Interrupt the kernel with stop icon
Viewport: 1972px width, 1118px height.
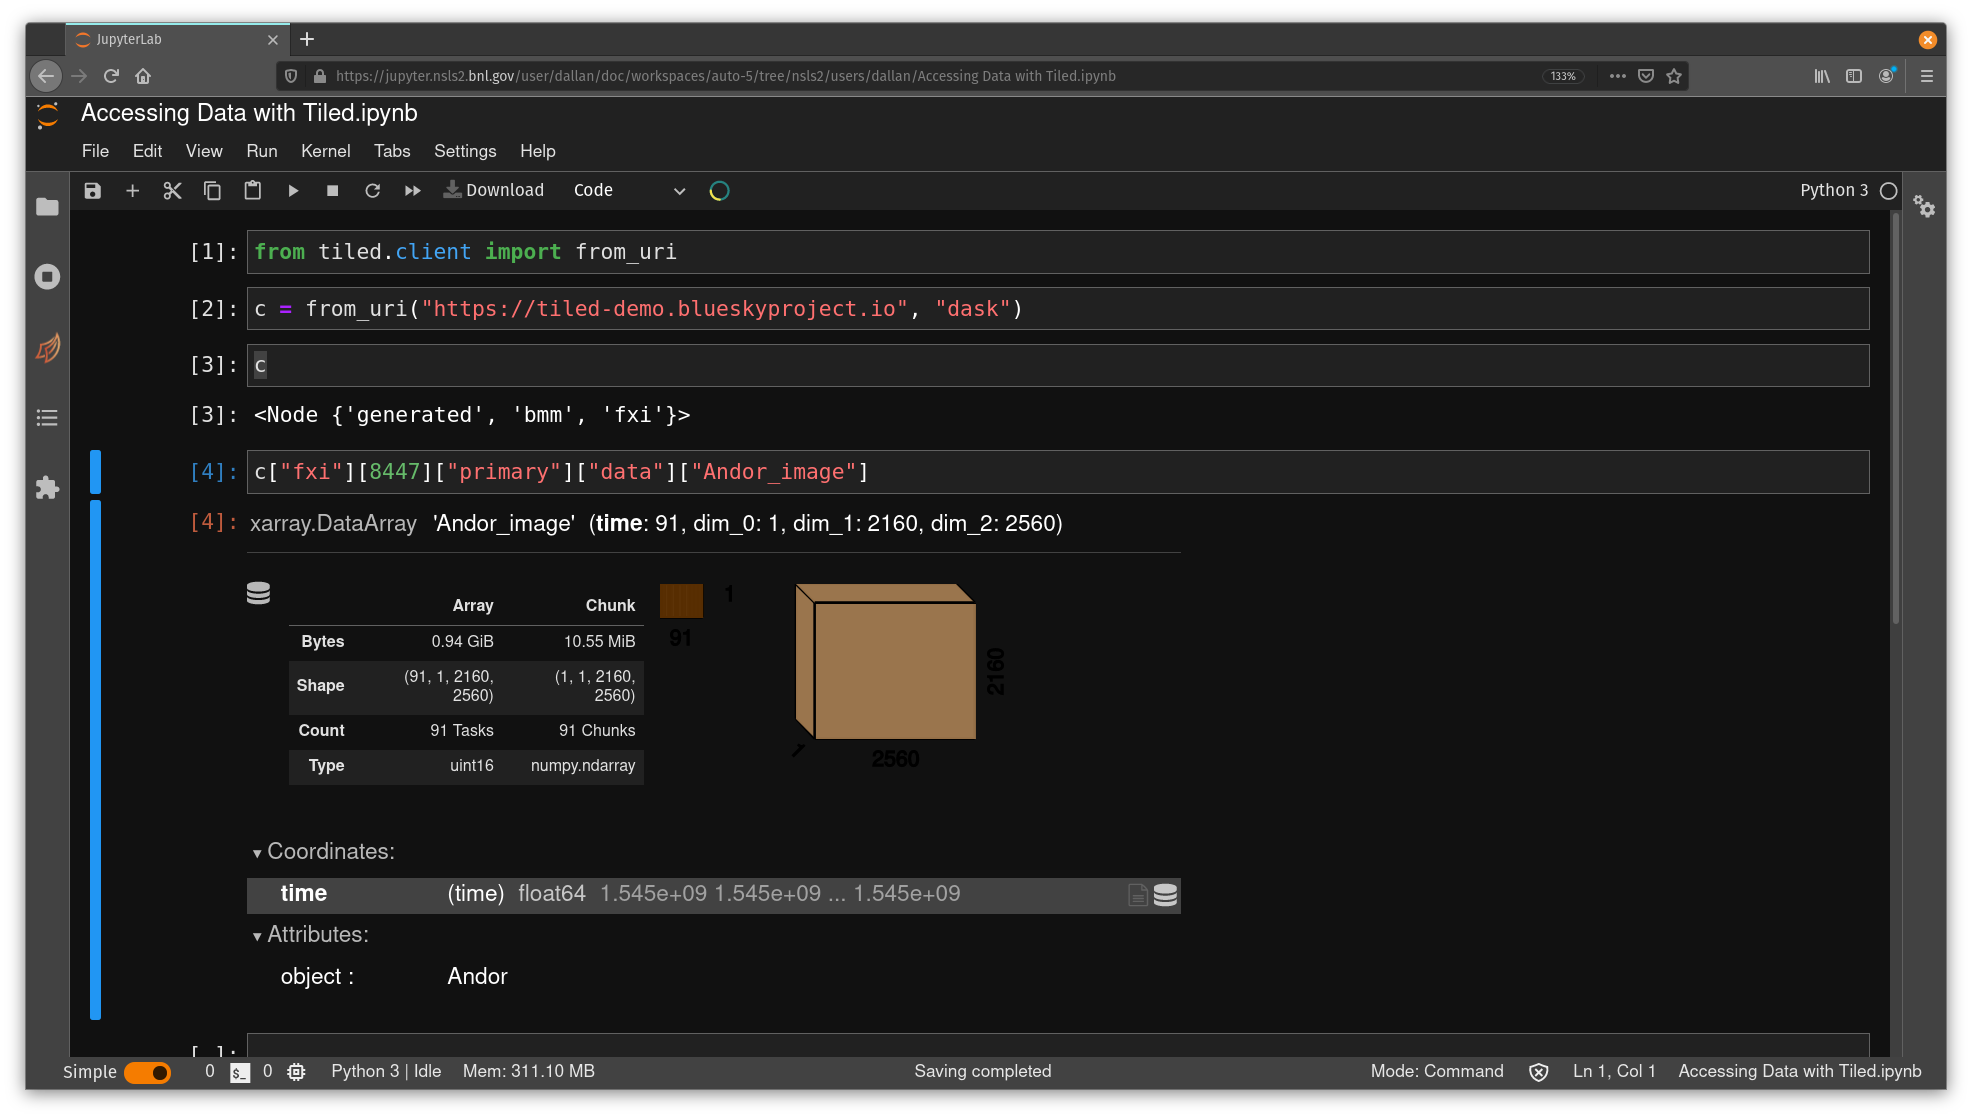coord(332,190)
